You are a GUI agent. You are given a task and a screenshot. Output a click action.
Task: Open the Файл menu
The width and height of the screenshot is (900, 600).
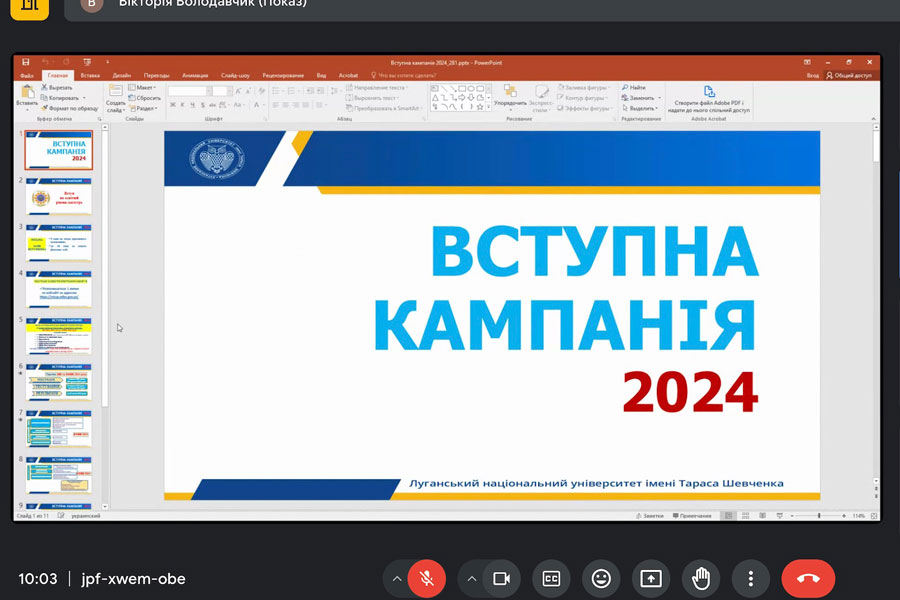pyautogui.click(x=27, y=75)
